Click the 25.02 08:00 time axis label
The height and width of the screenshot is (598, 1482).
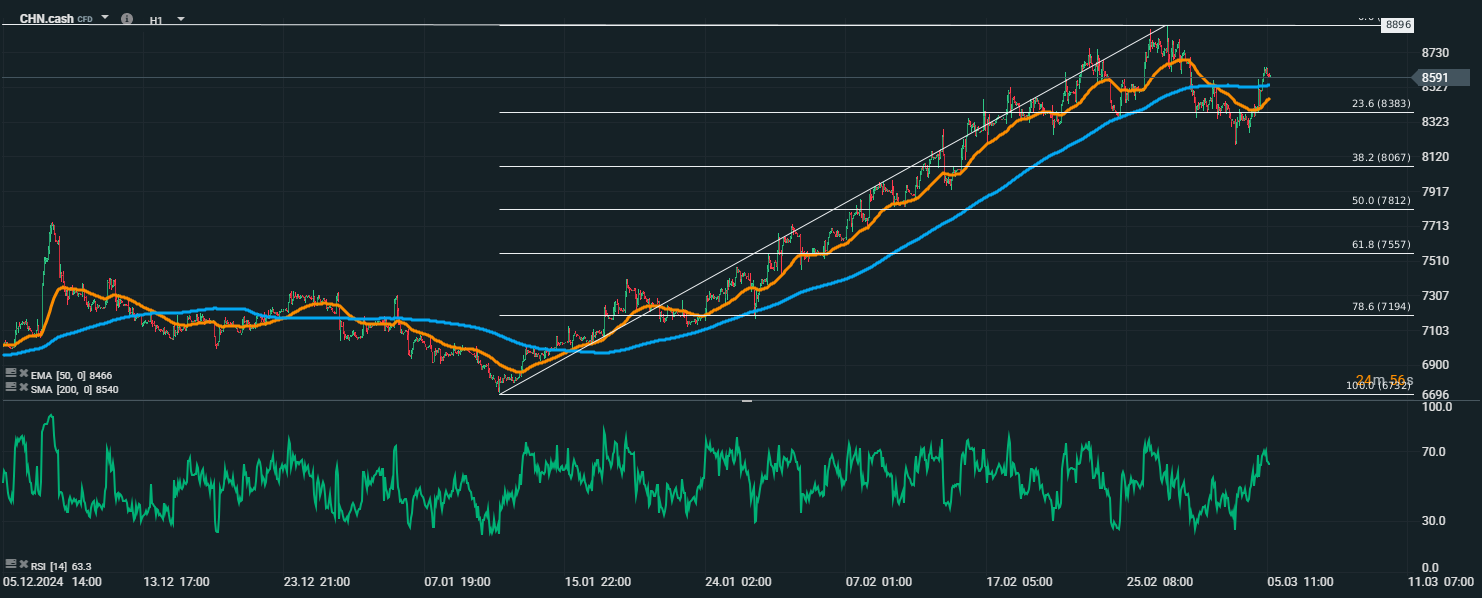point(1159,581)
